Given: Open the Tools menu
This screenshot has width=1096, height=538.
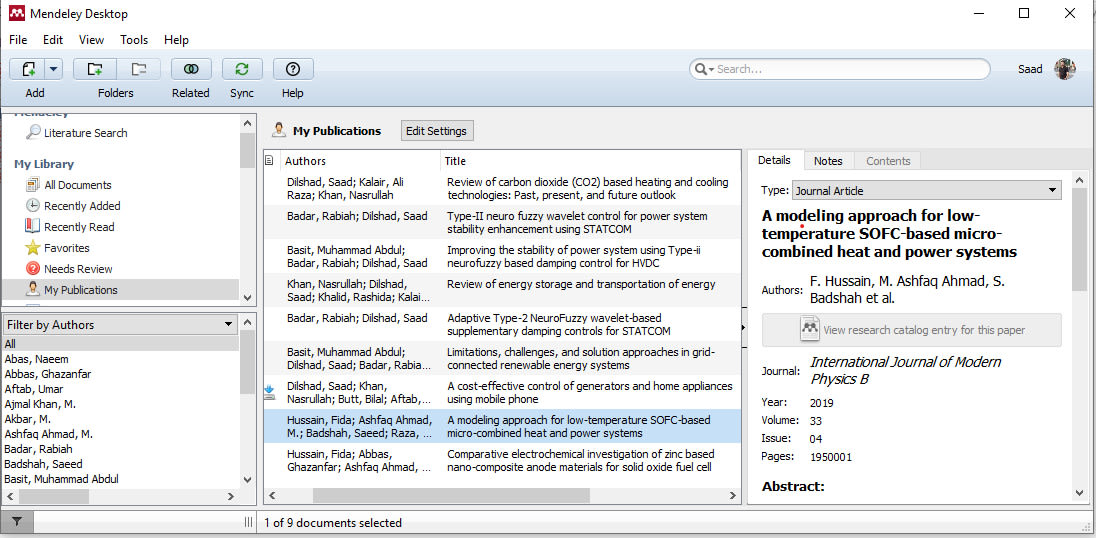Looking at the screenshot, I should coord(134,40).
